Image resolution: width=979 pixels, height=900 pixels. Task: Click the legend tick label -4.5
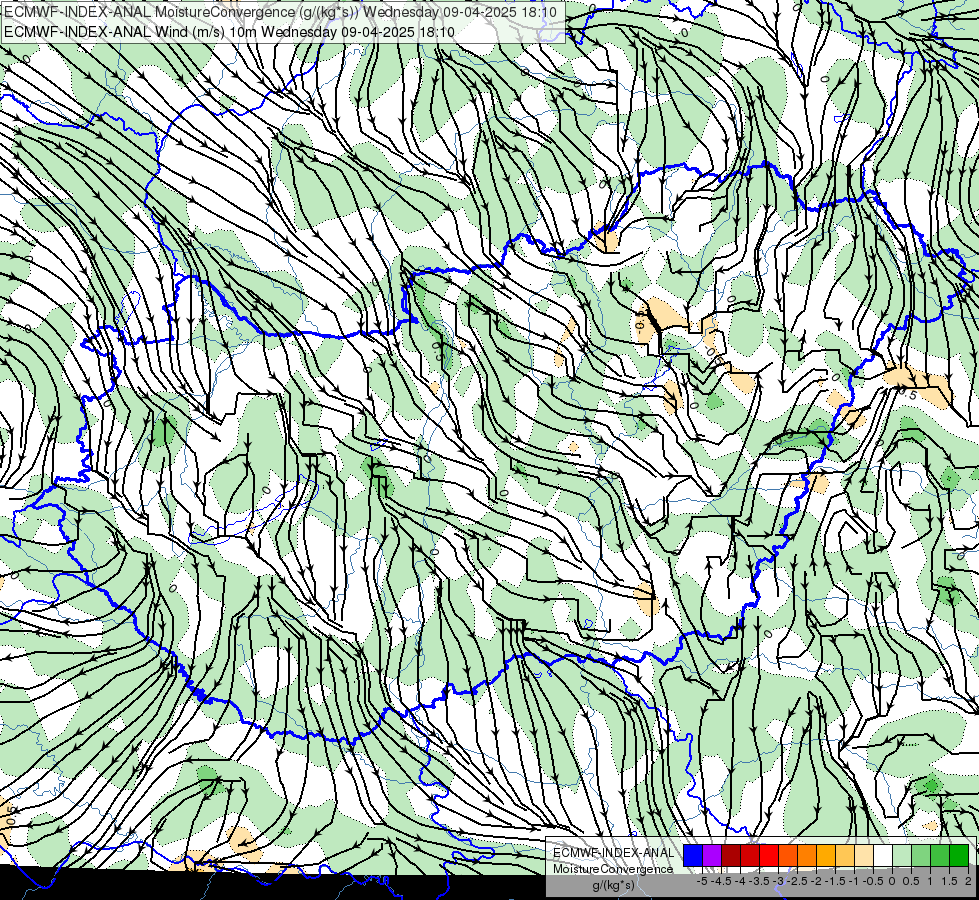[x=721, y=881]
